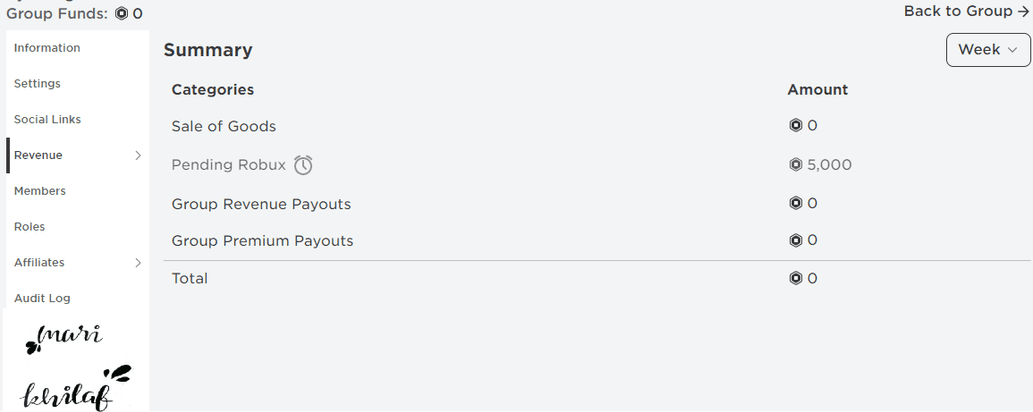Open the Week time period dropdown

tap(988, 50)
